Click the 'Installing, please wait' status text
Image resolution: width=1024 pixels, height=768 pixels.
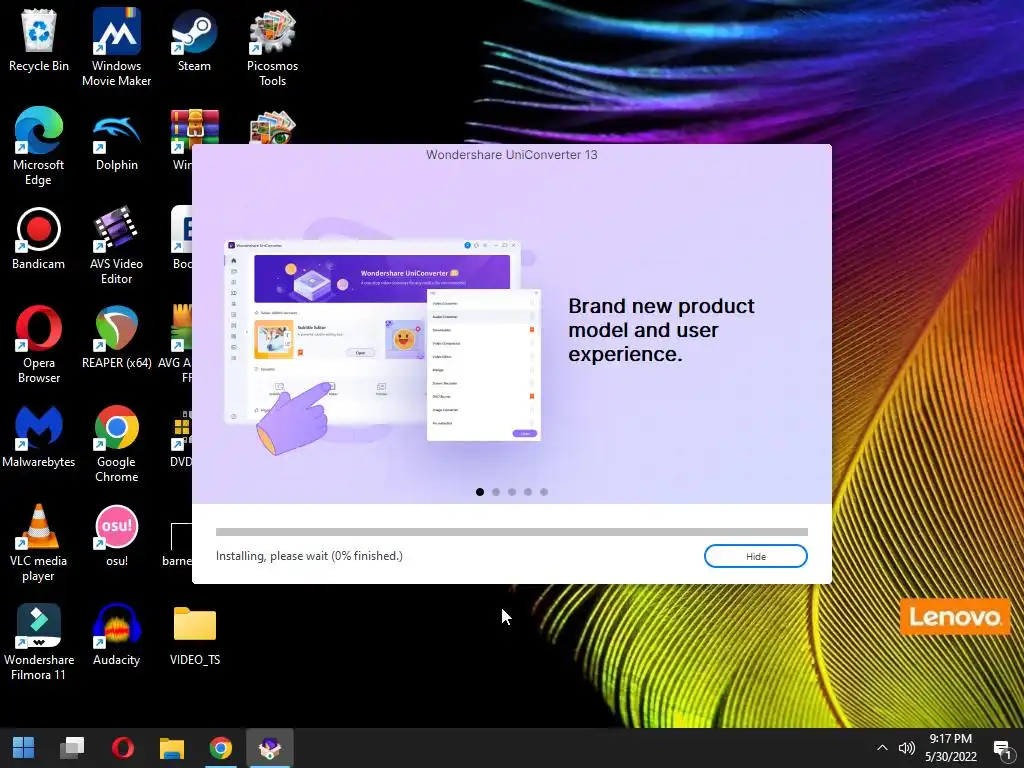pyautogui.click(x=309, y=556)
